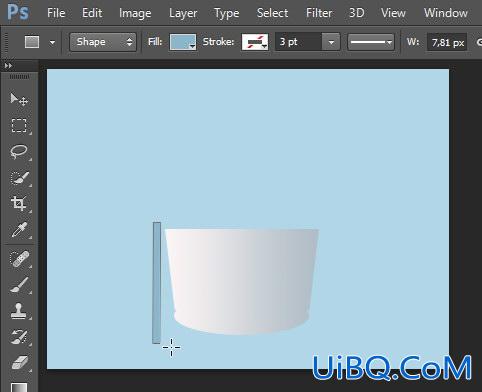
Task: Select the Brush tool
Action: (19, 285)
